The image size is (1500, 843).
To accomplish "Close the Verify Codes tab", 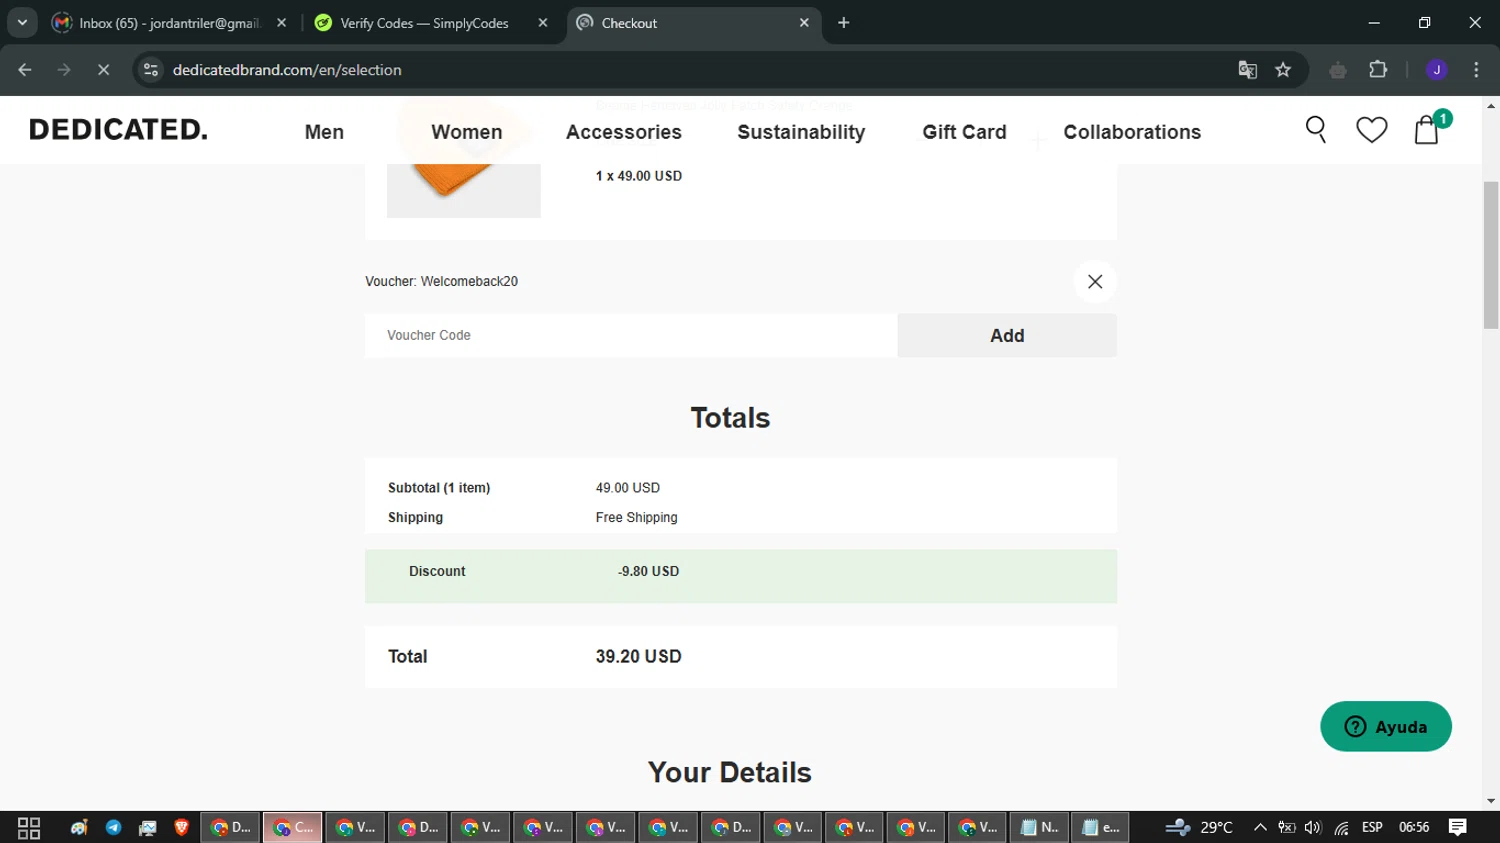I will tap(543, 23).
